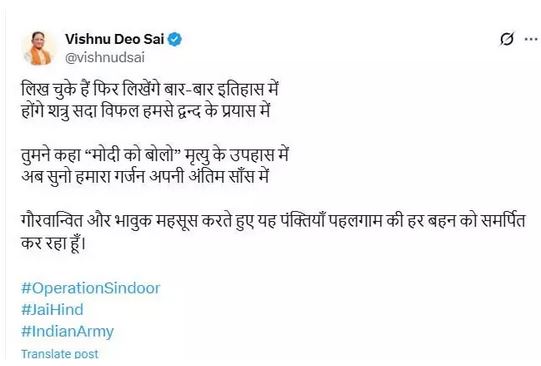Open the Grok explain-post icon
The image size is (541, 366).
coord(507,39)
